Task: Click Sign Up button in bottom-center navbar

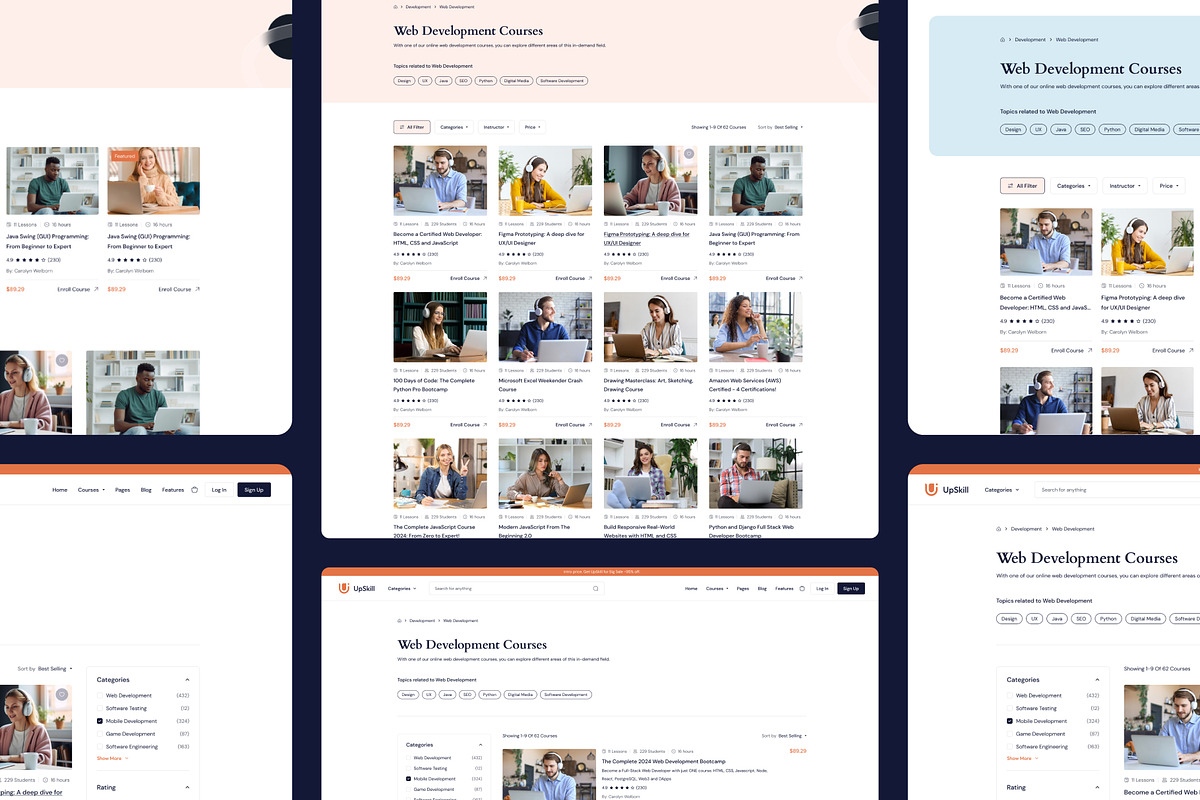Action: [851, 589]
